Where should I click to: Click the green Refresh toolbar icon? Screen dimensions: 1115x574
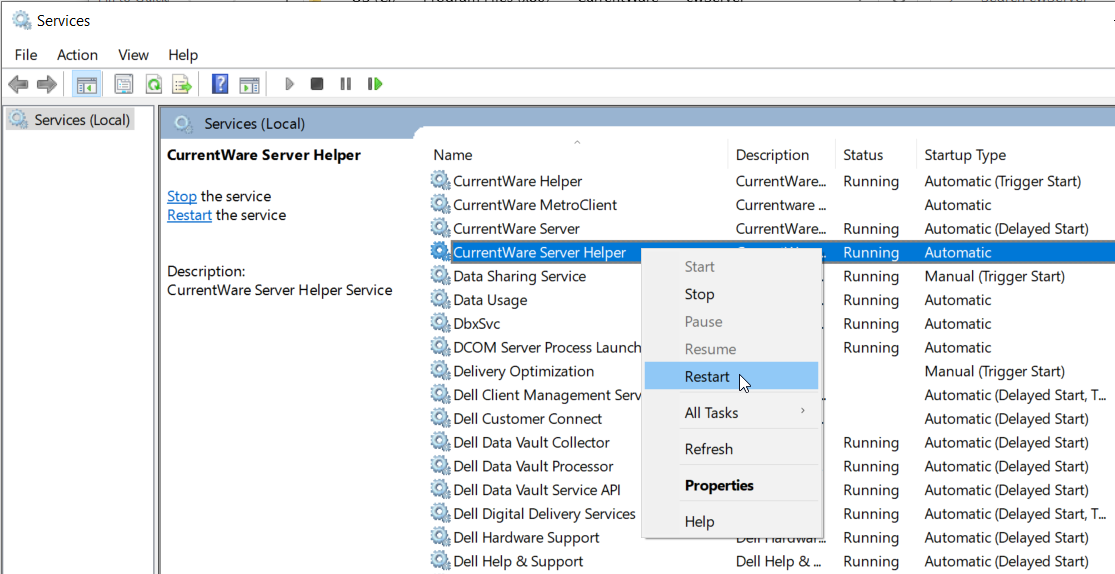coord(154,85)
